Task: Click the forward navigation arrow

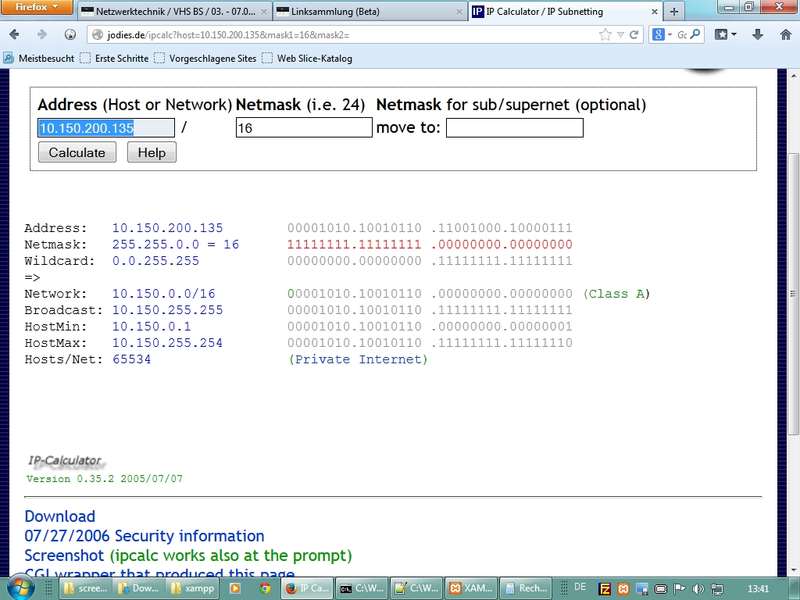Action: 42,35
